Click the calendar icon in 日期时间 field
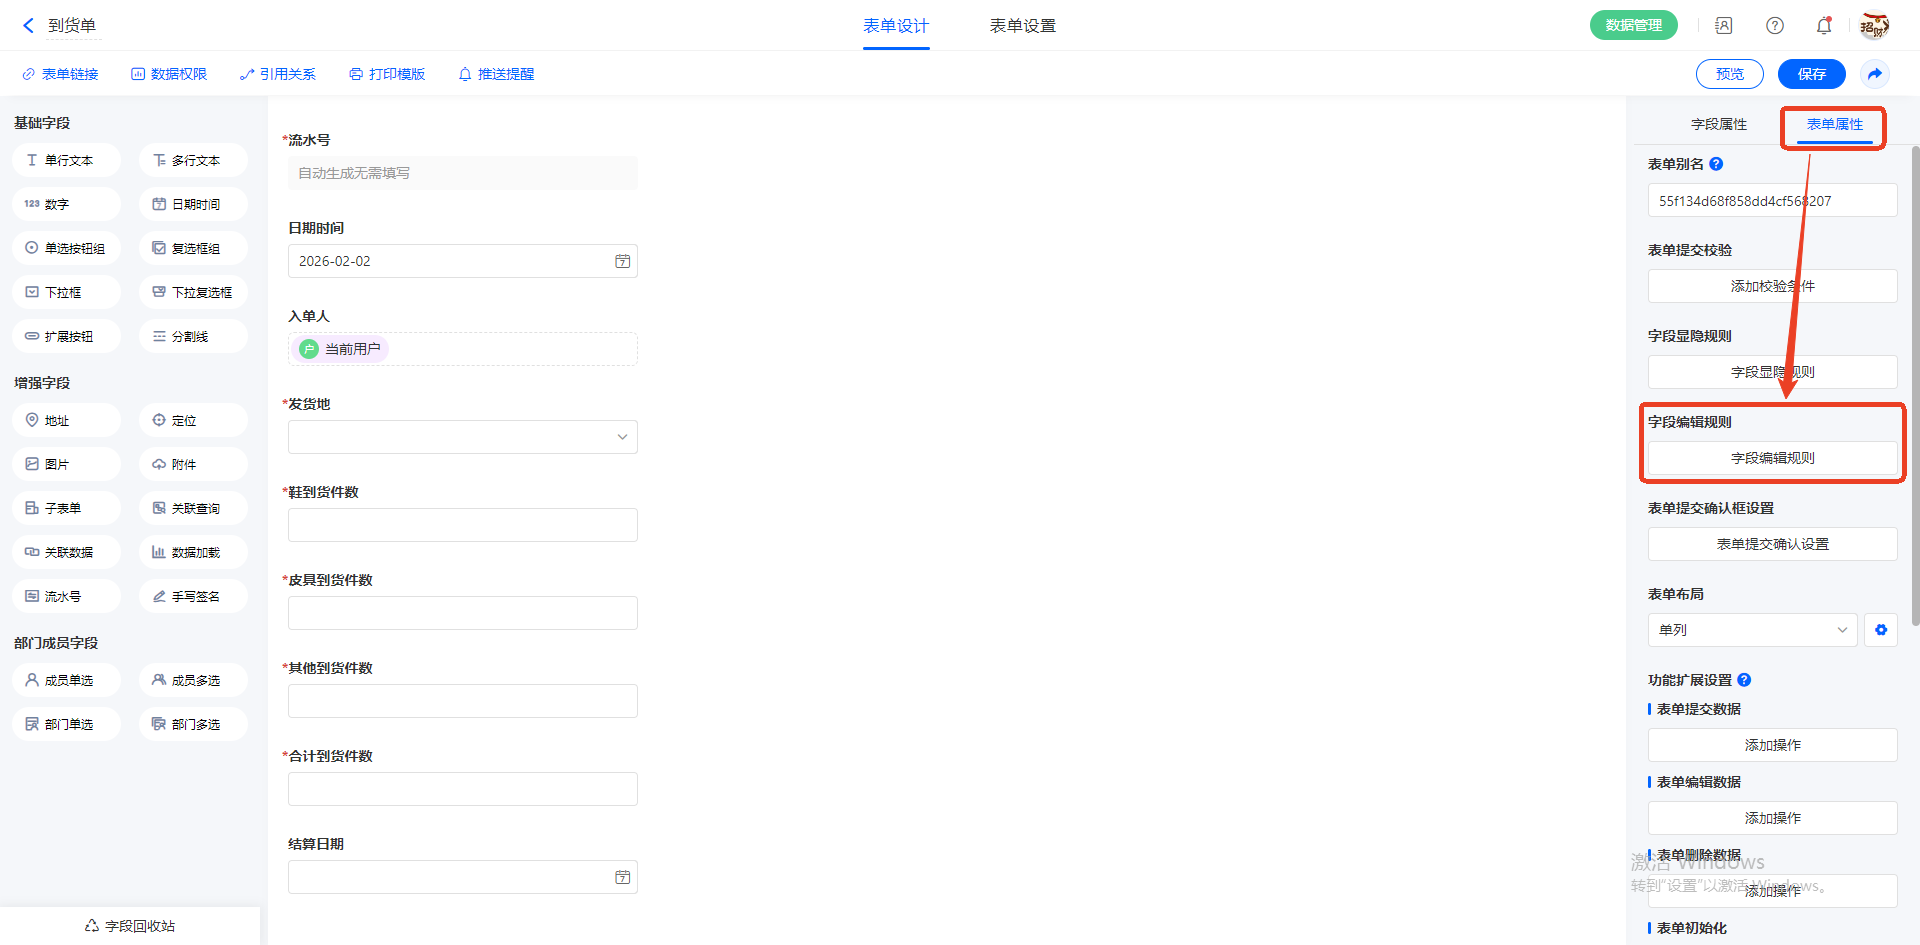This screenshot has width=1920, height=945. tap(622, 261)
